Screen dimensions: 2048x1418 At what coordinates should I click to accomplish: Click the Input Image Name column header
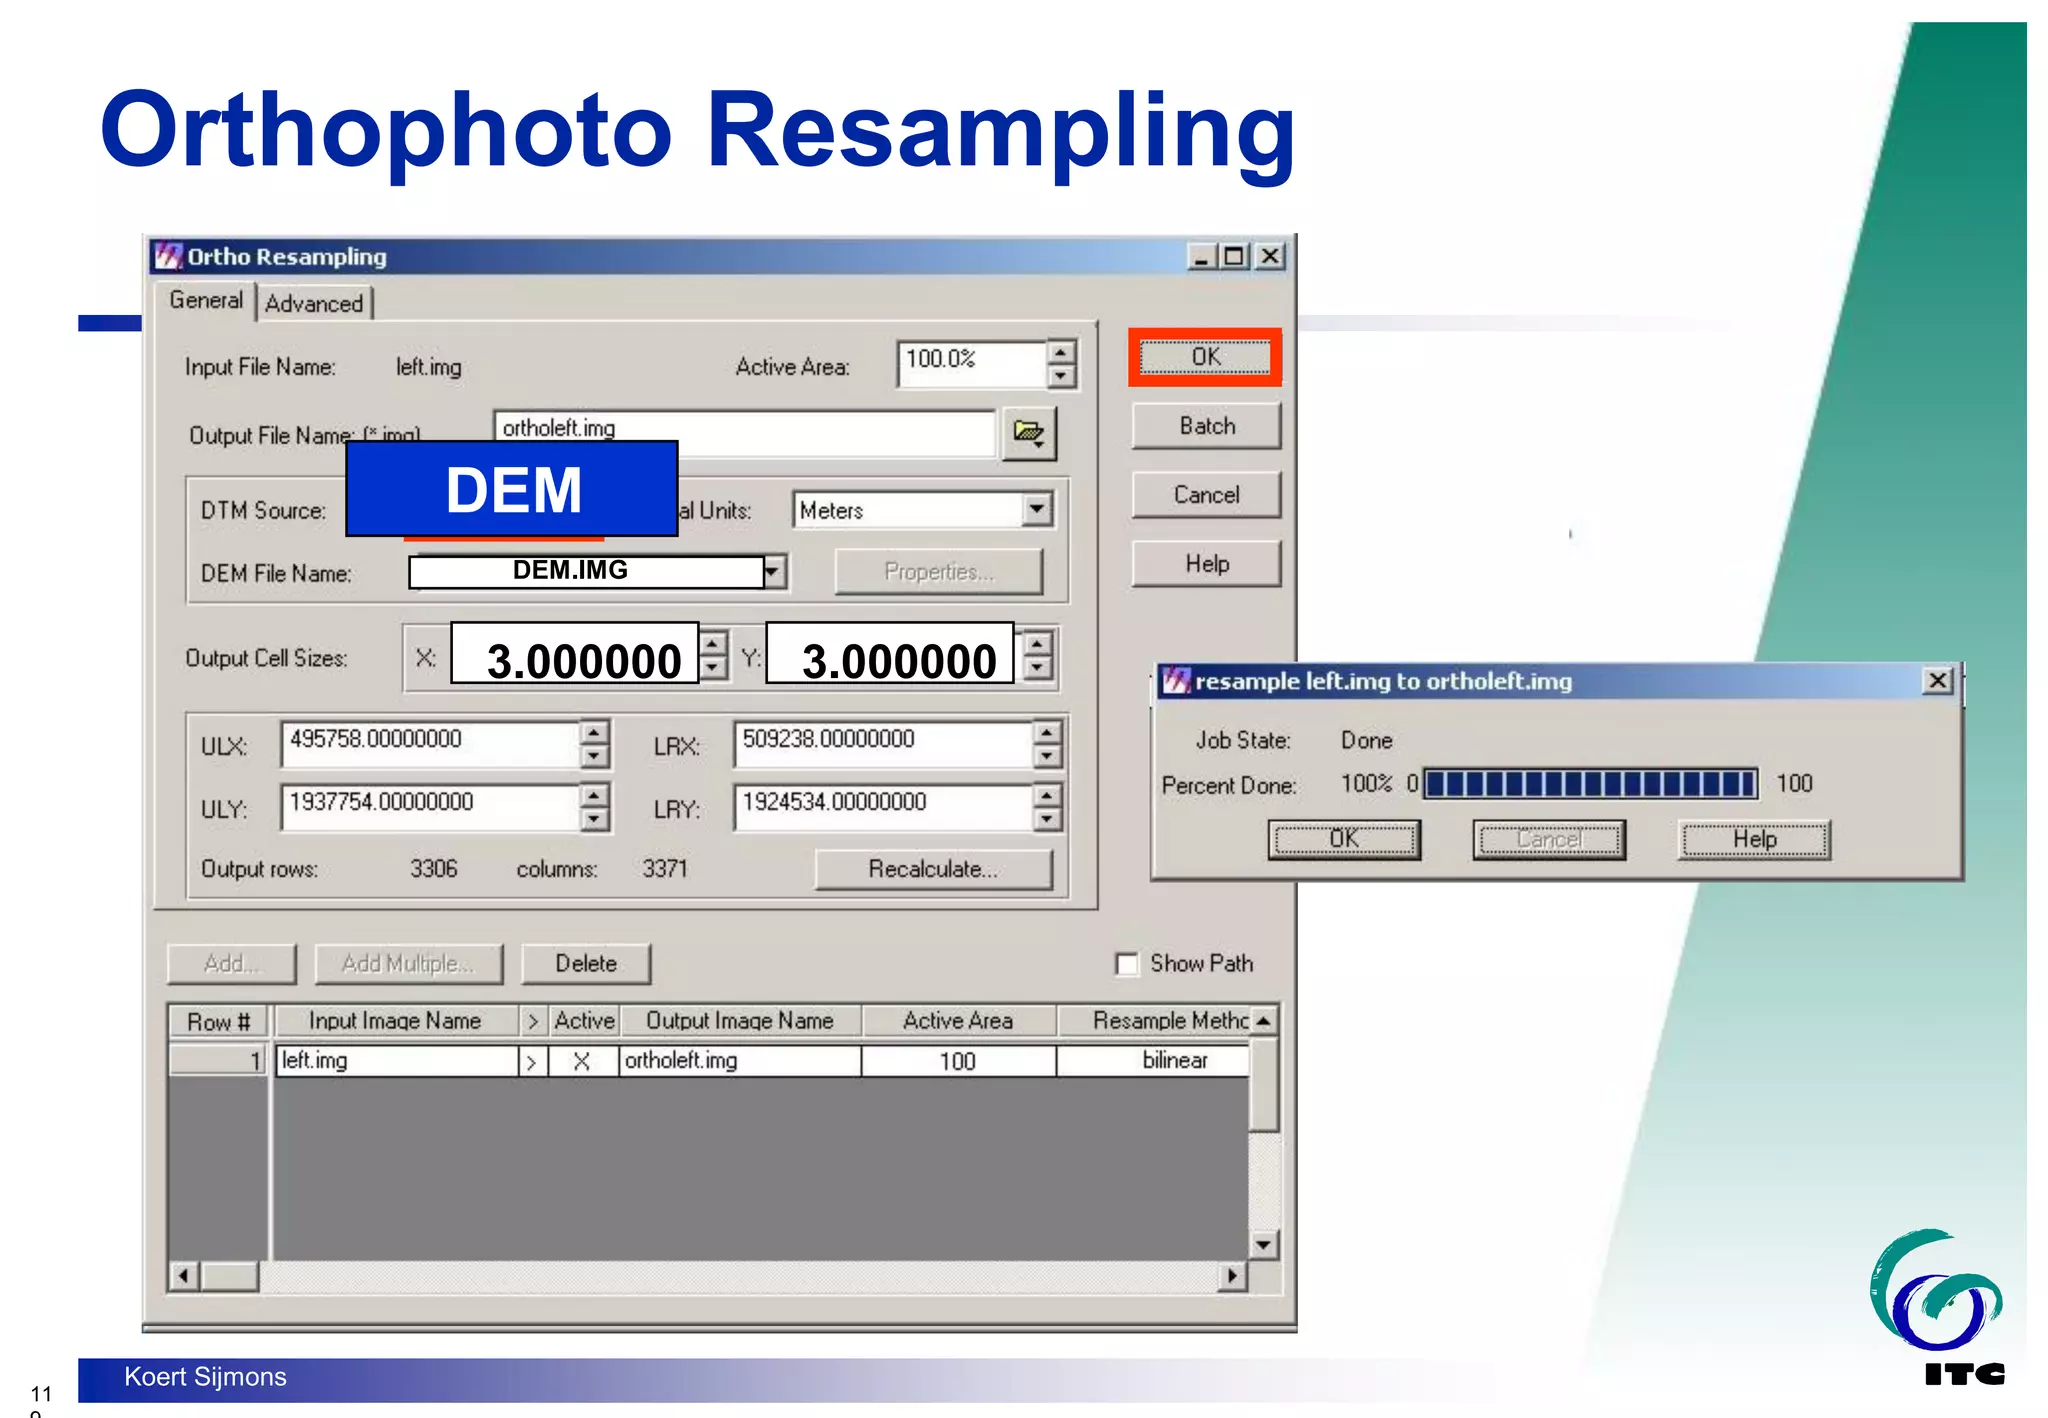point(396,1021)
